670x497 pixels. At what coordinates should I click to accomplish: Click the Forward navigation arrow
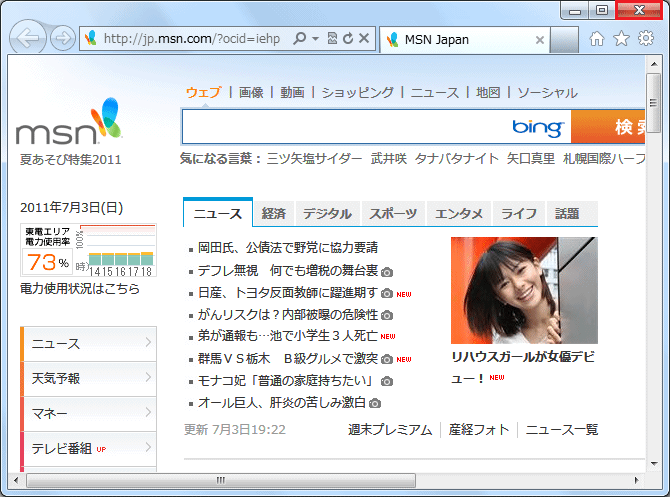(62, 39)
